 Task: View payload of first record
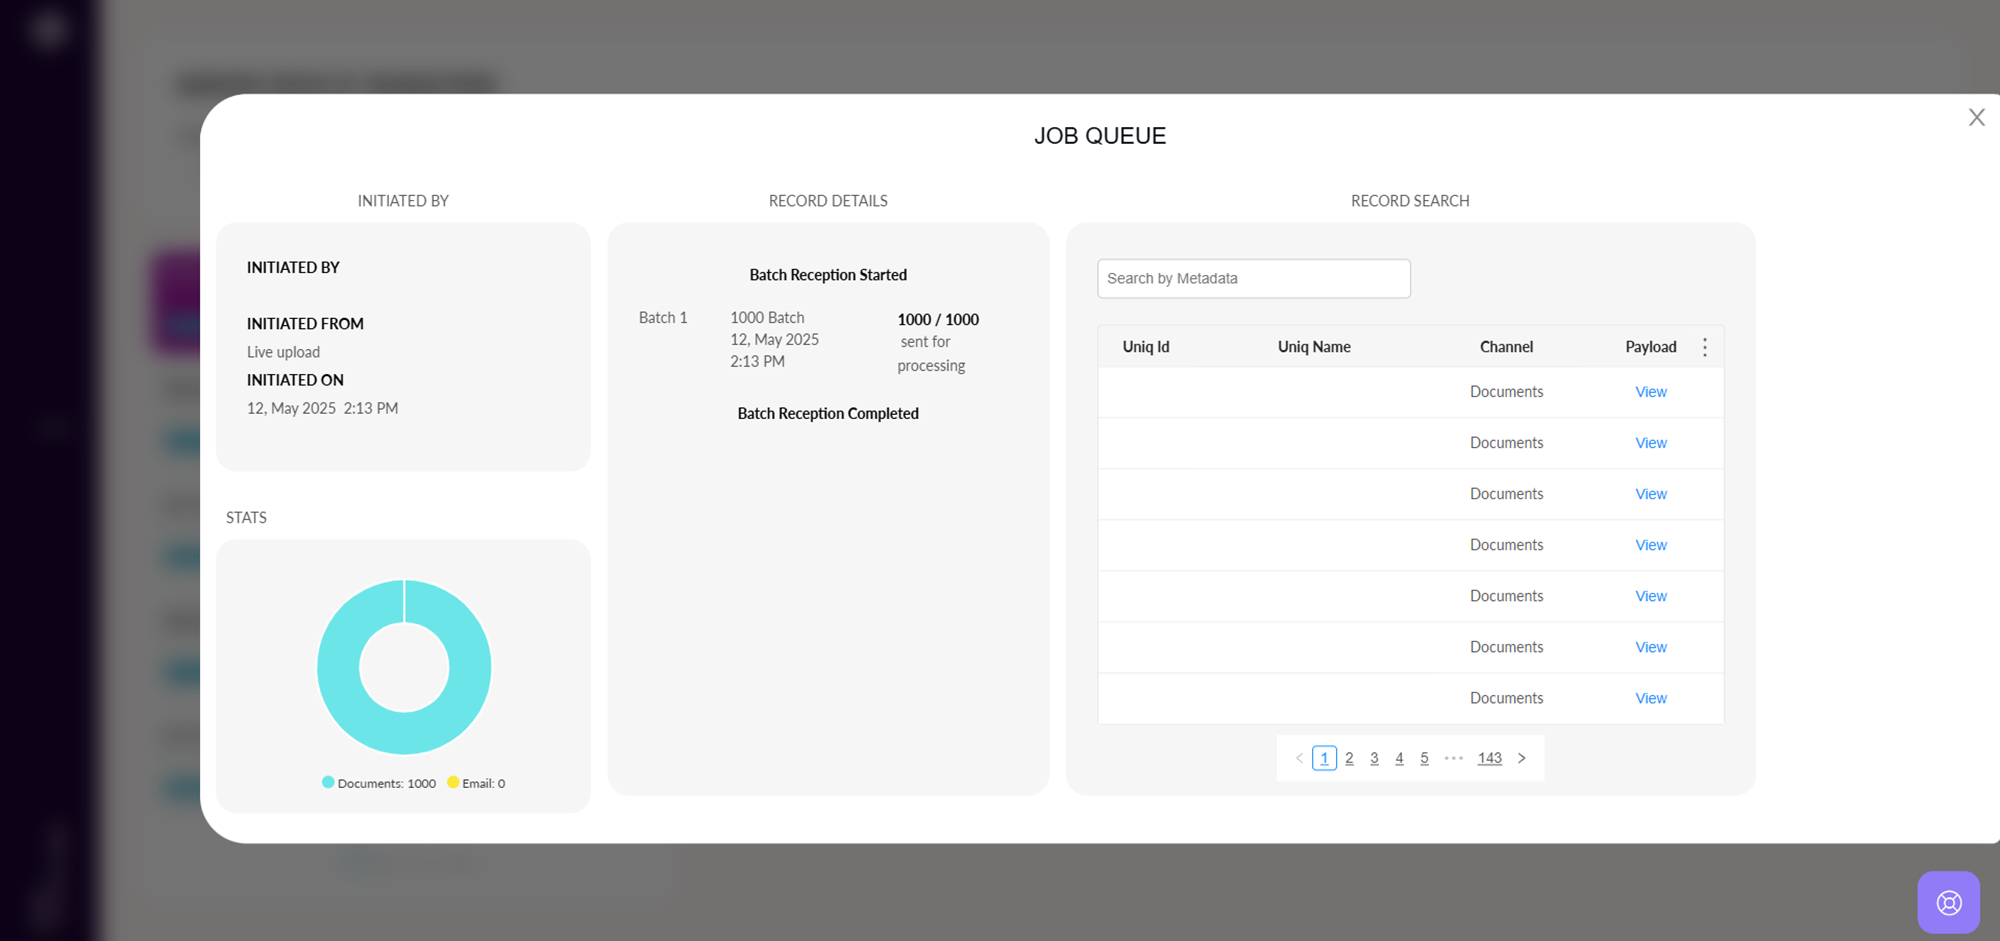[x=1650, y=392]
